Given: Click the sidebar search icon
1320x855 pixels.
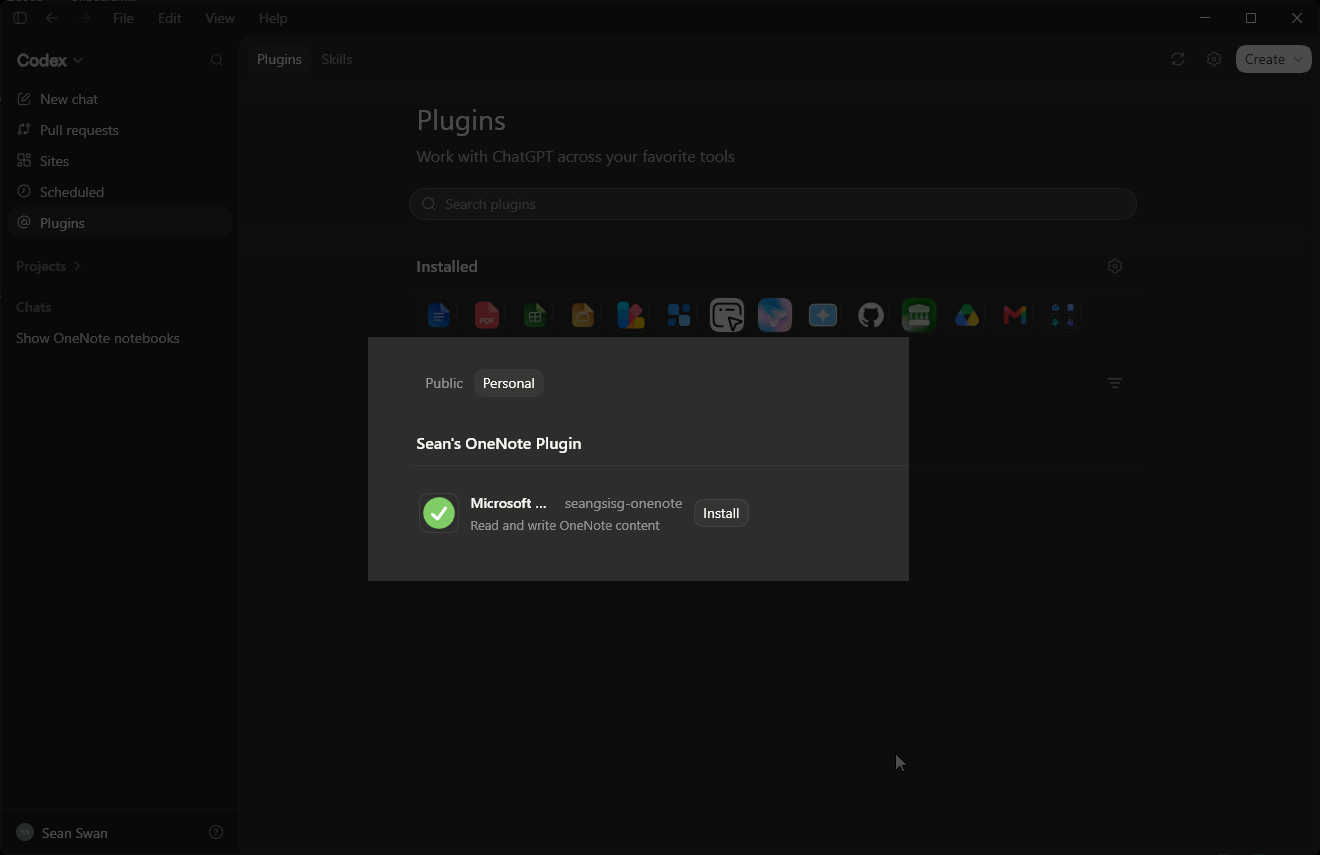Looking at the screenshot, I should point(217,61).
